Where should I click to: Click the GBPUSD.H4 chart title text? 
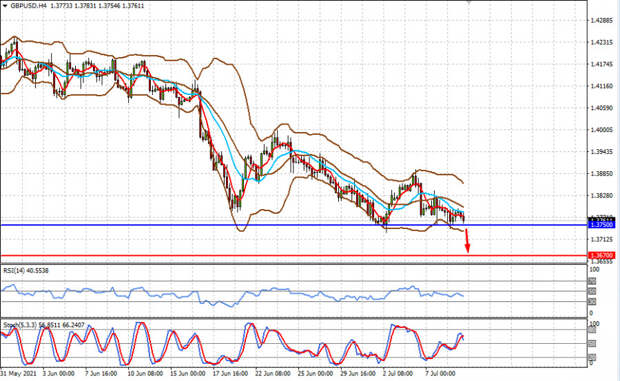click(28, 6)
